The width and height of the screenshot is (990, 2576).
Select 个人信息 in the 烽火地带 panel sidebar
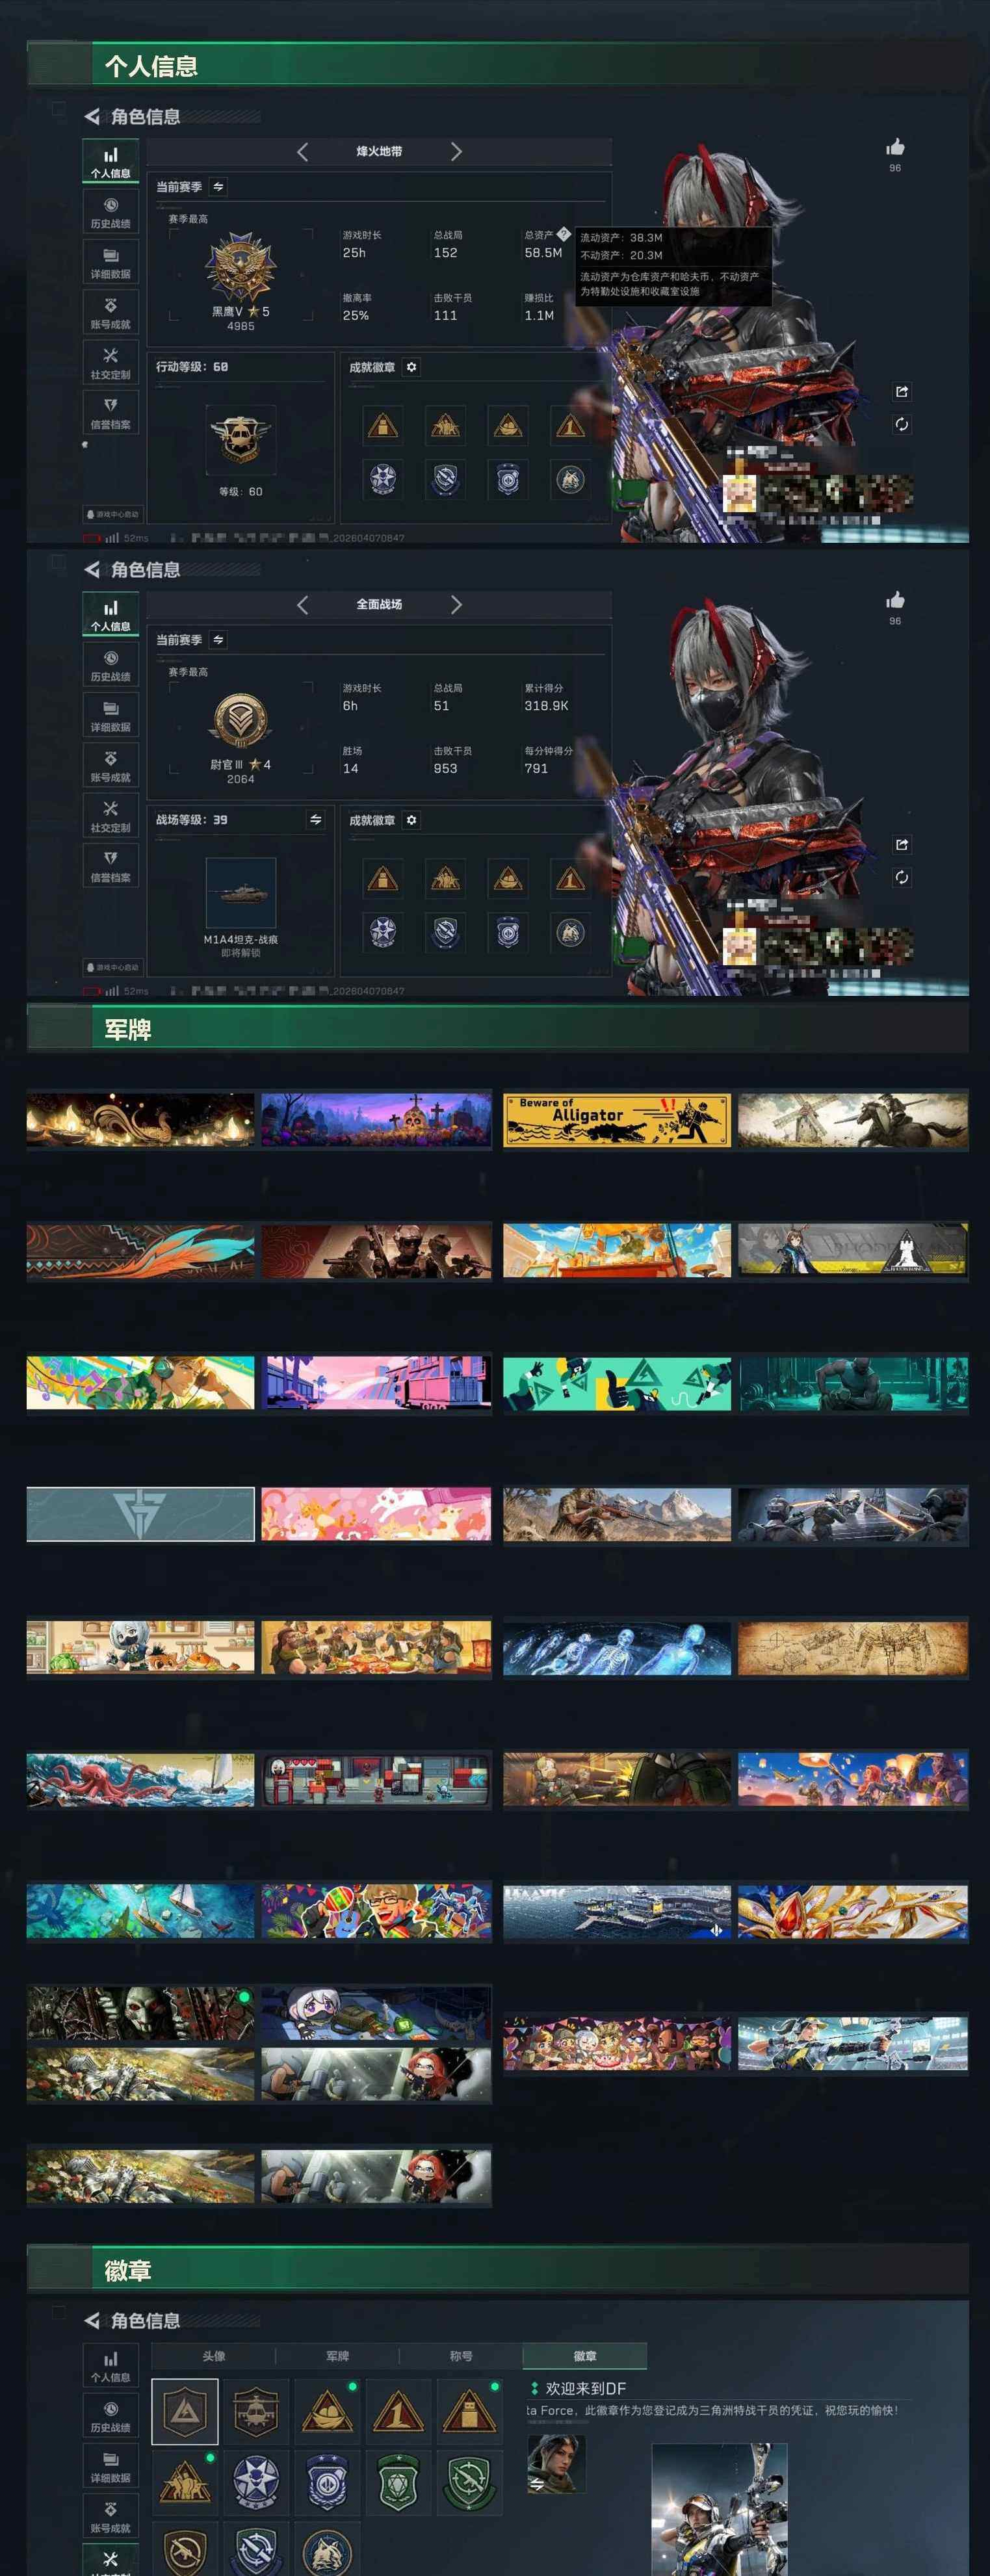pos(110,162)
